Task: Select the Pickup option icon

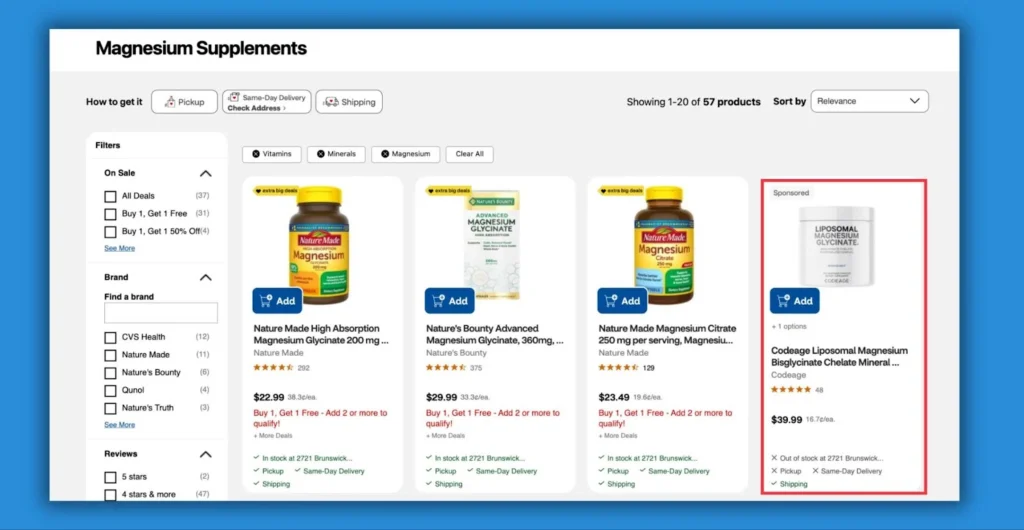Action: [170, 102]
